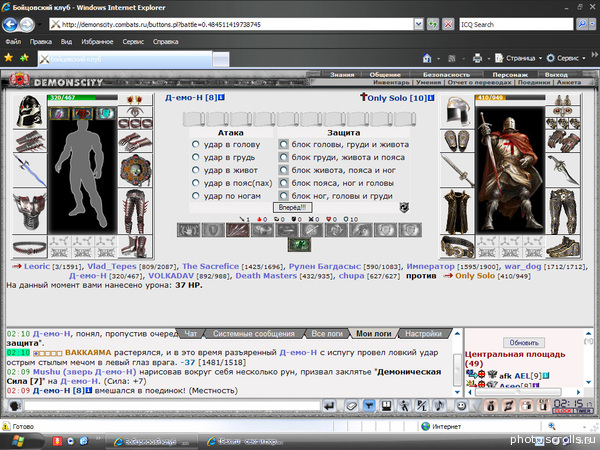Switch to the Мои логи tab

pyautogui.click(x=373, y=334)
